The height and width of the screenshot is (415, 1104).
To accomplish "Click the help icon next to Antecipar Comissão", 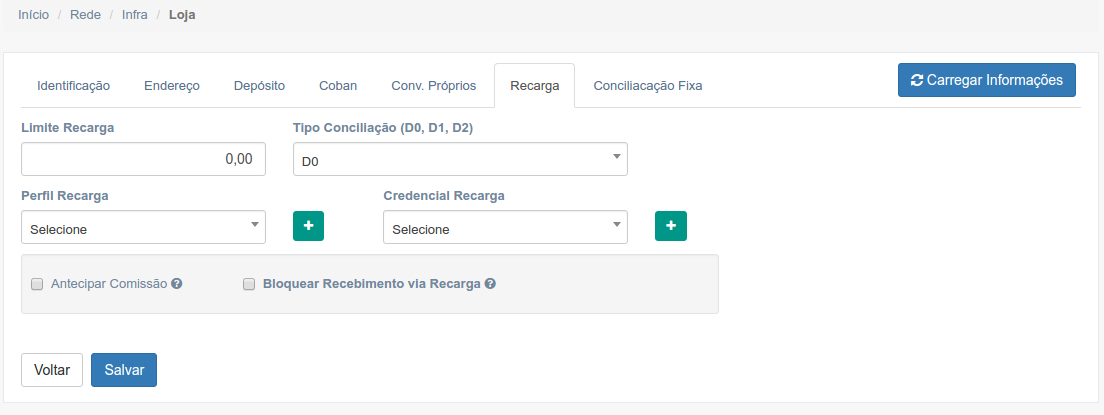I will (x=177, y=284).
